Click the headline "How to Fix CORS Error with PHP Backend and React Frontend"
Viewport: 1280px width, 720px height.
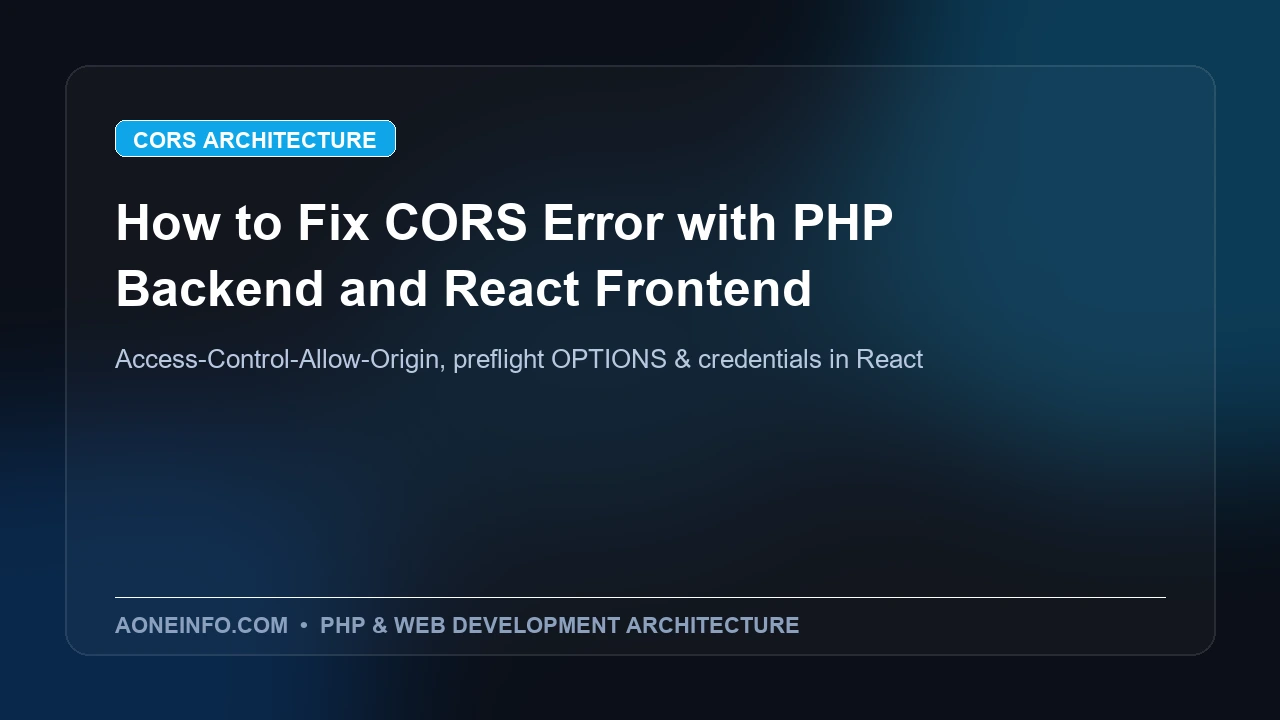(x=504, y=255)
